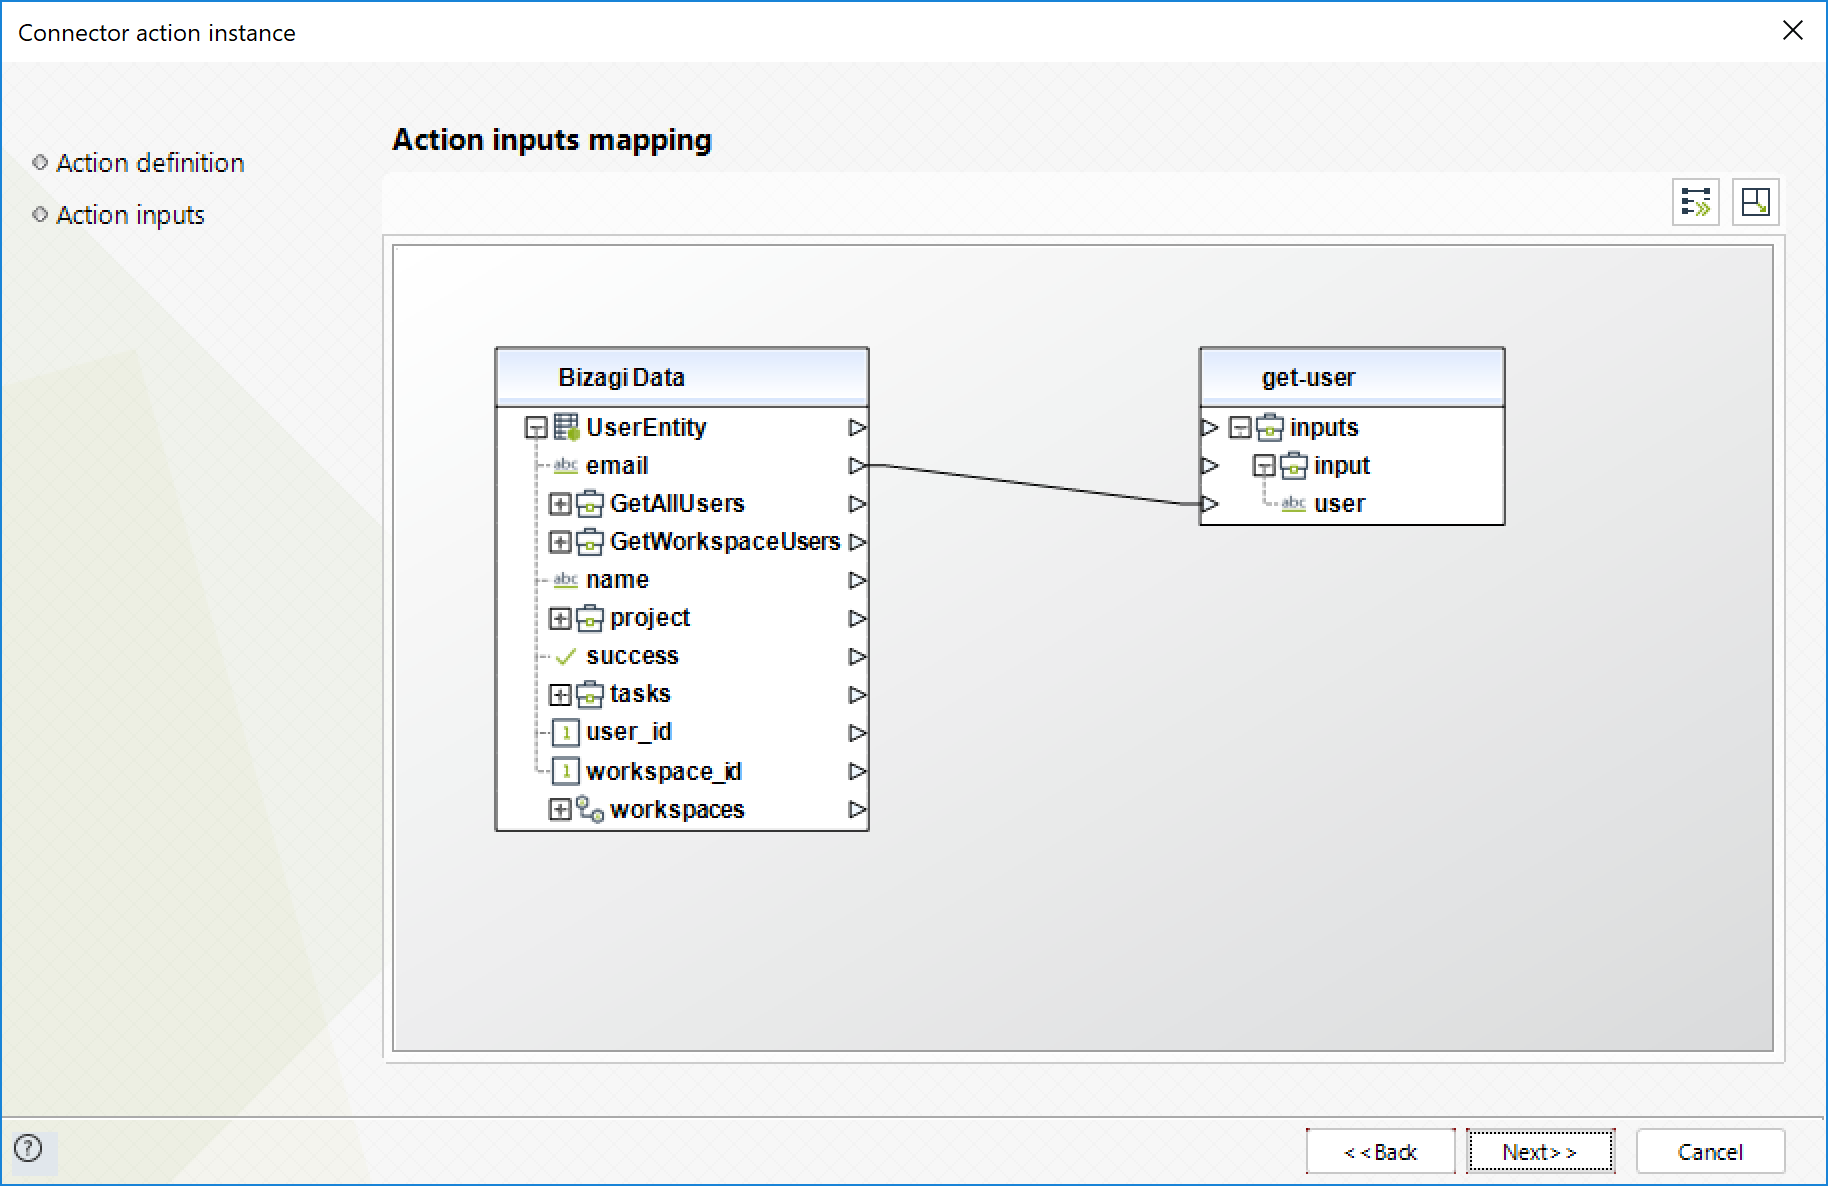Screen dimensions: 1828x1186
Task: Close the Connector action instance dialog
Action: (1793, 31)
